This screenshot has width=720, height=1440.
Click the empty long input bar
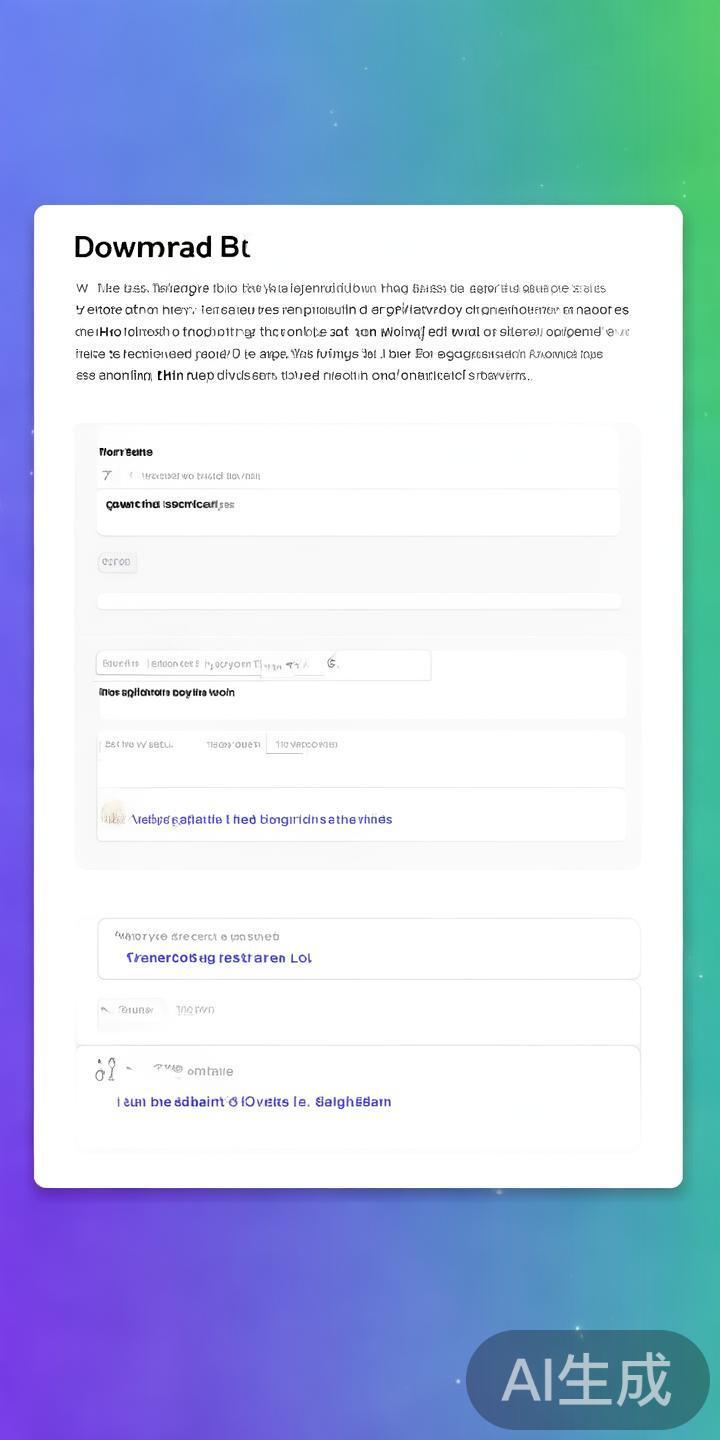click(358, 601)
